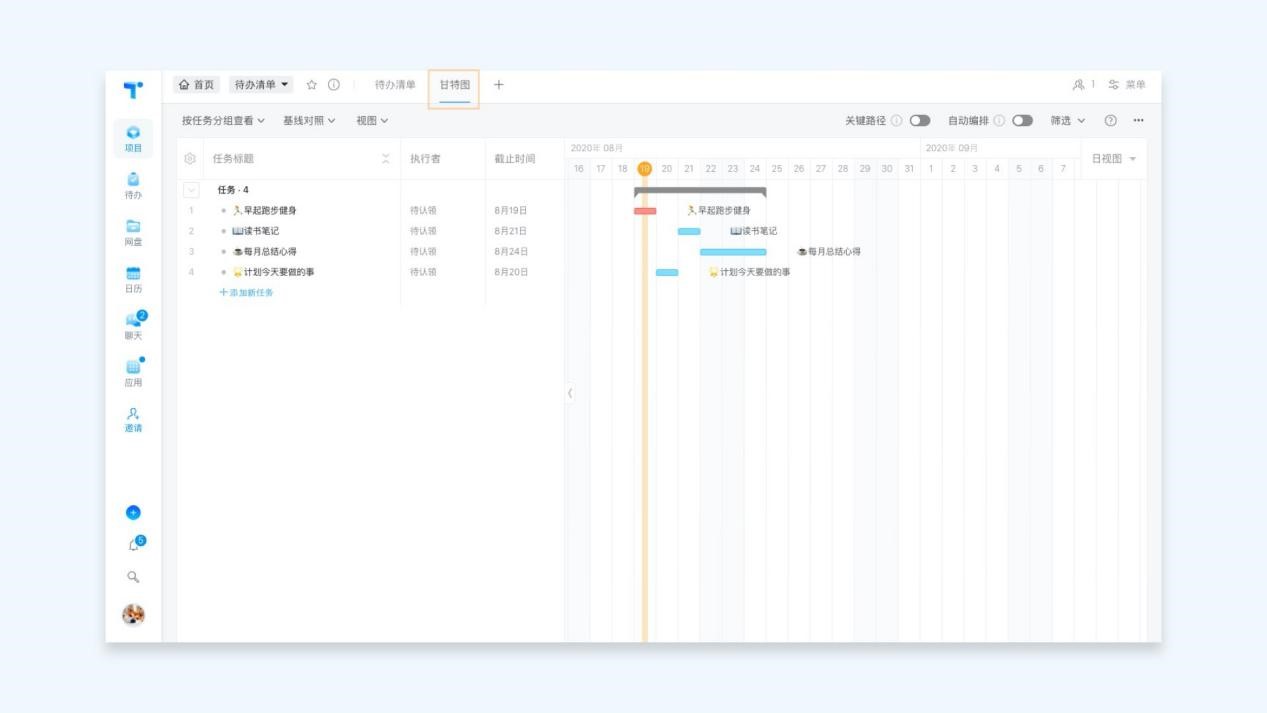Screen dimensions: 1267x713
Task: Open the 邀请 invite members icon
Action: [133, 420]
